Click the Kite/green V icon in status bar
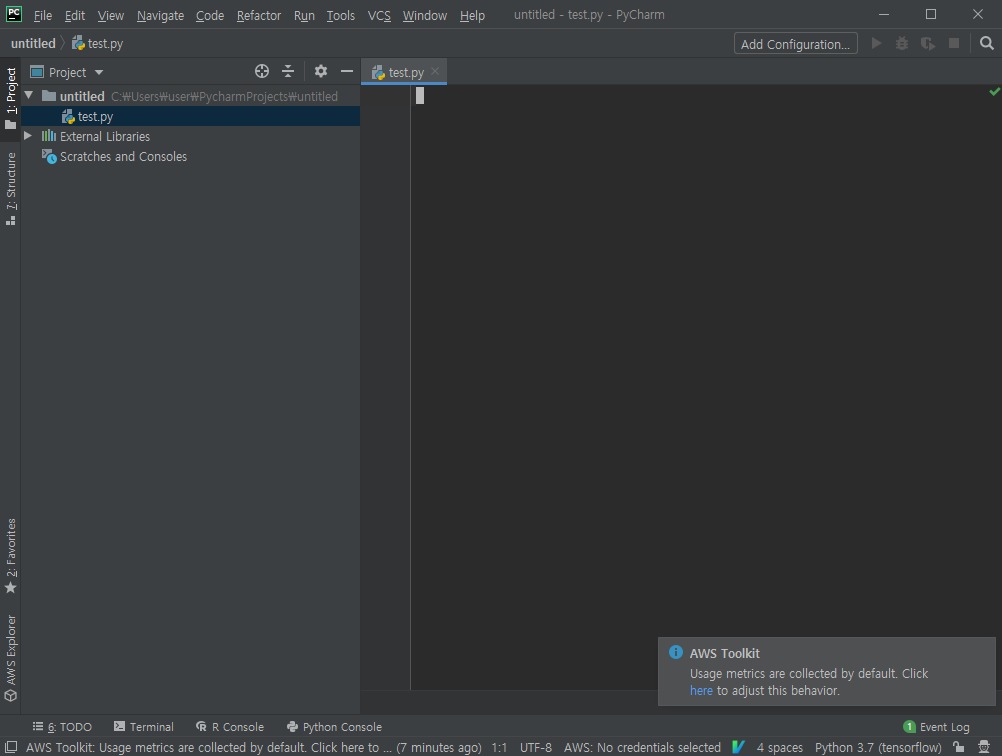This screenshot has height=756, width=1002. [739, 747]
